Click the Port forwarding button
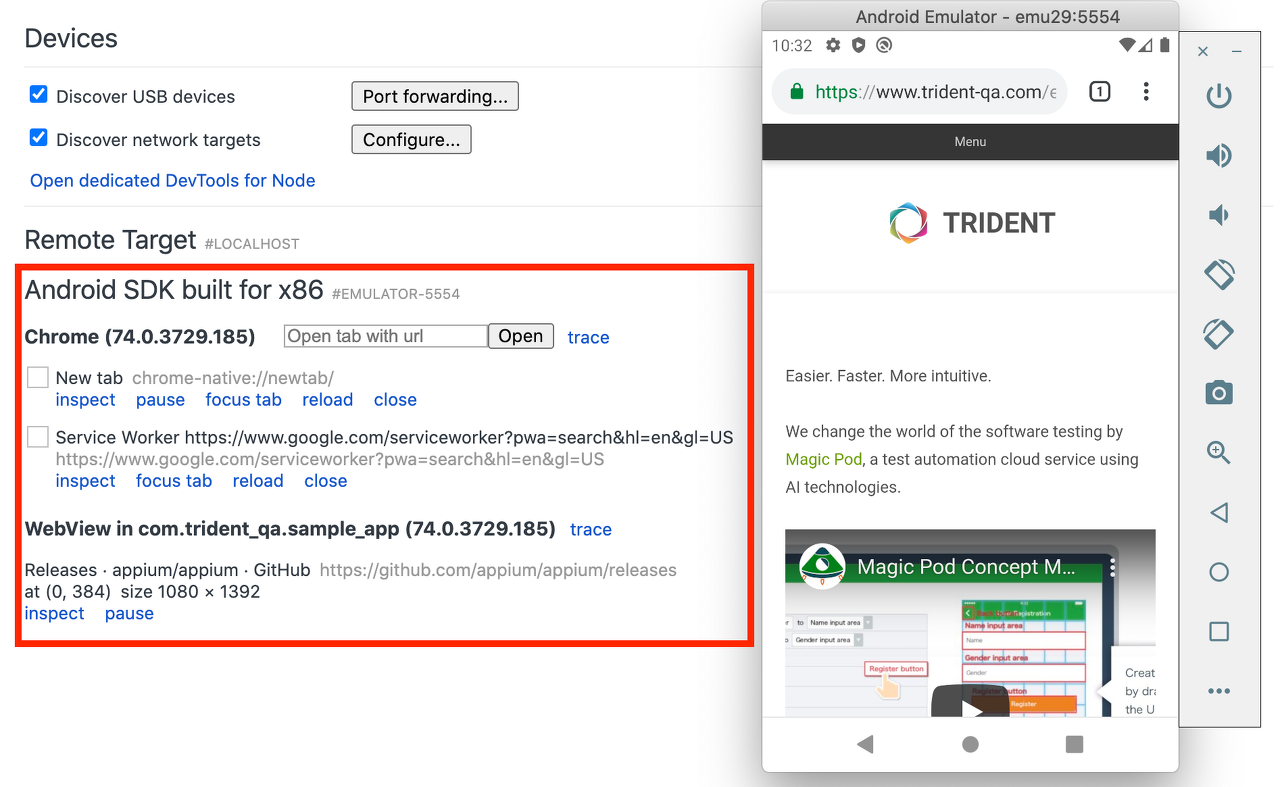The height and width of the screenshot is (787, 1280). (x=434, y=96)
